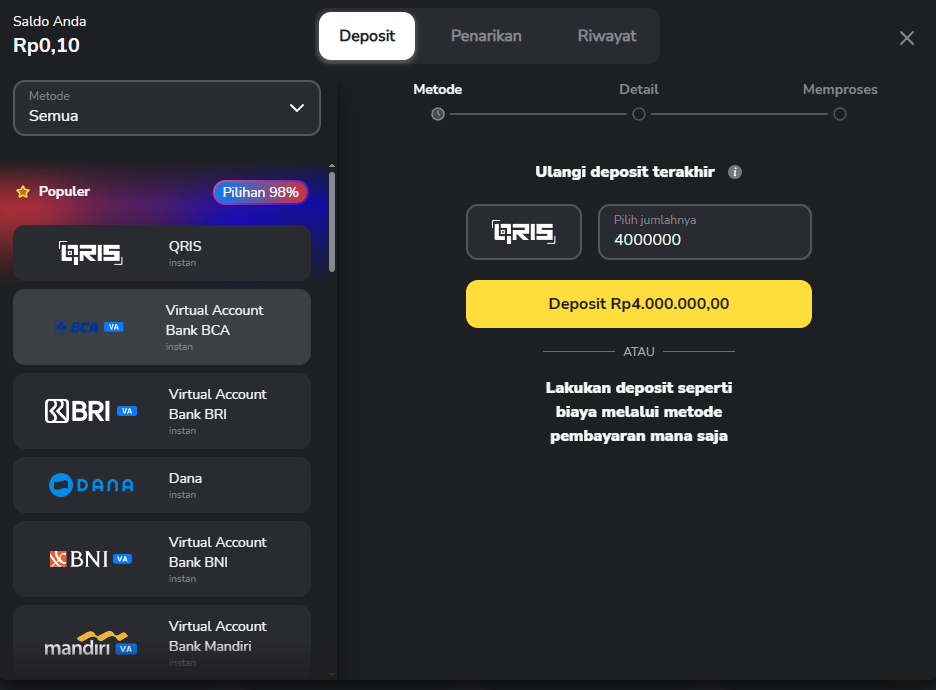
Task: Click info icon beside Ulangi deposit terakhir
Action: pyautogui.click(x=735, y=172)
